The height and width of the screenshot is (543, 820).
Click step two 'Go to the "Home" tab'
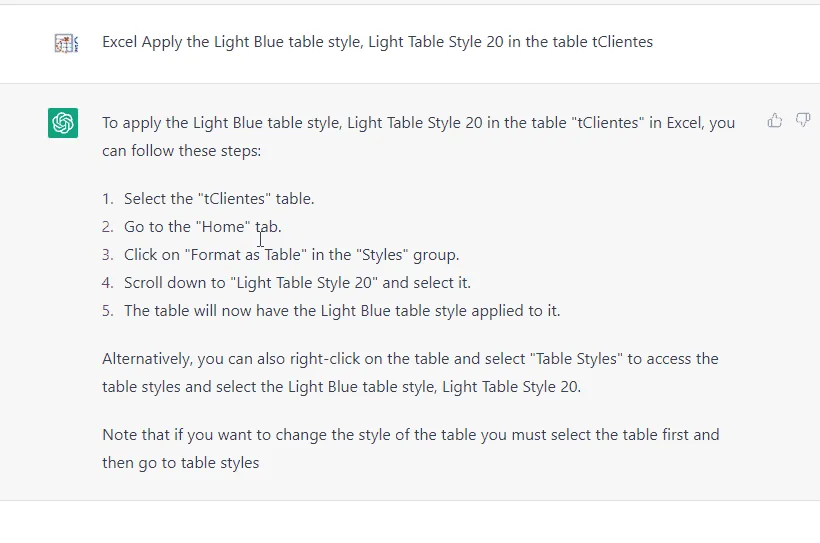[x=203, y=227]
